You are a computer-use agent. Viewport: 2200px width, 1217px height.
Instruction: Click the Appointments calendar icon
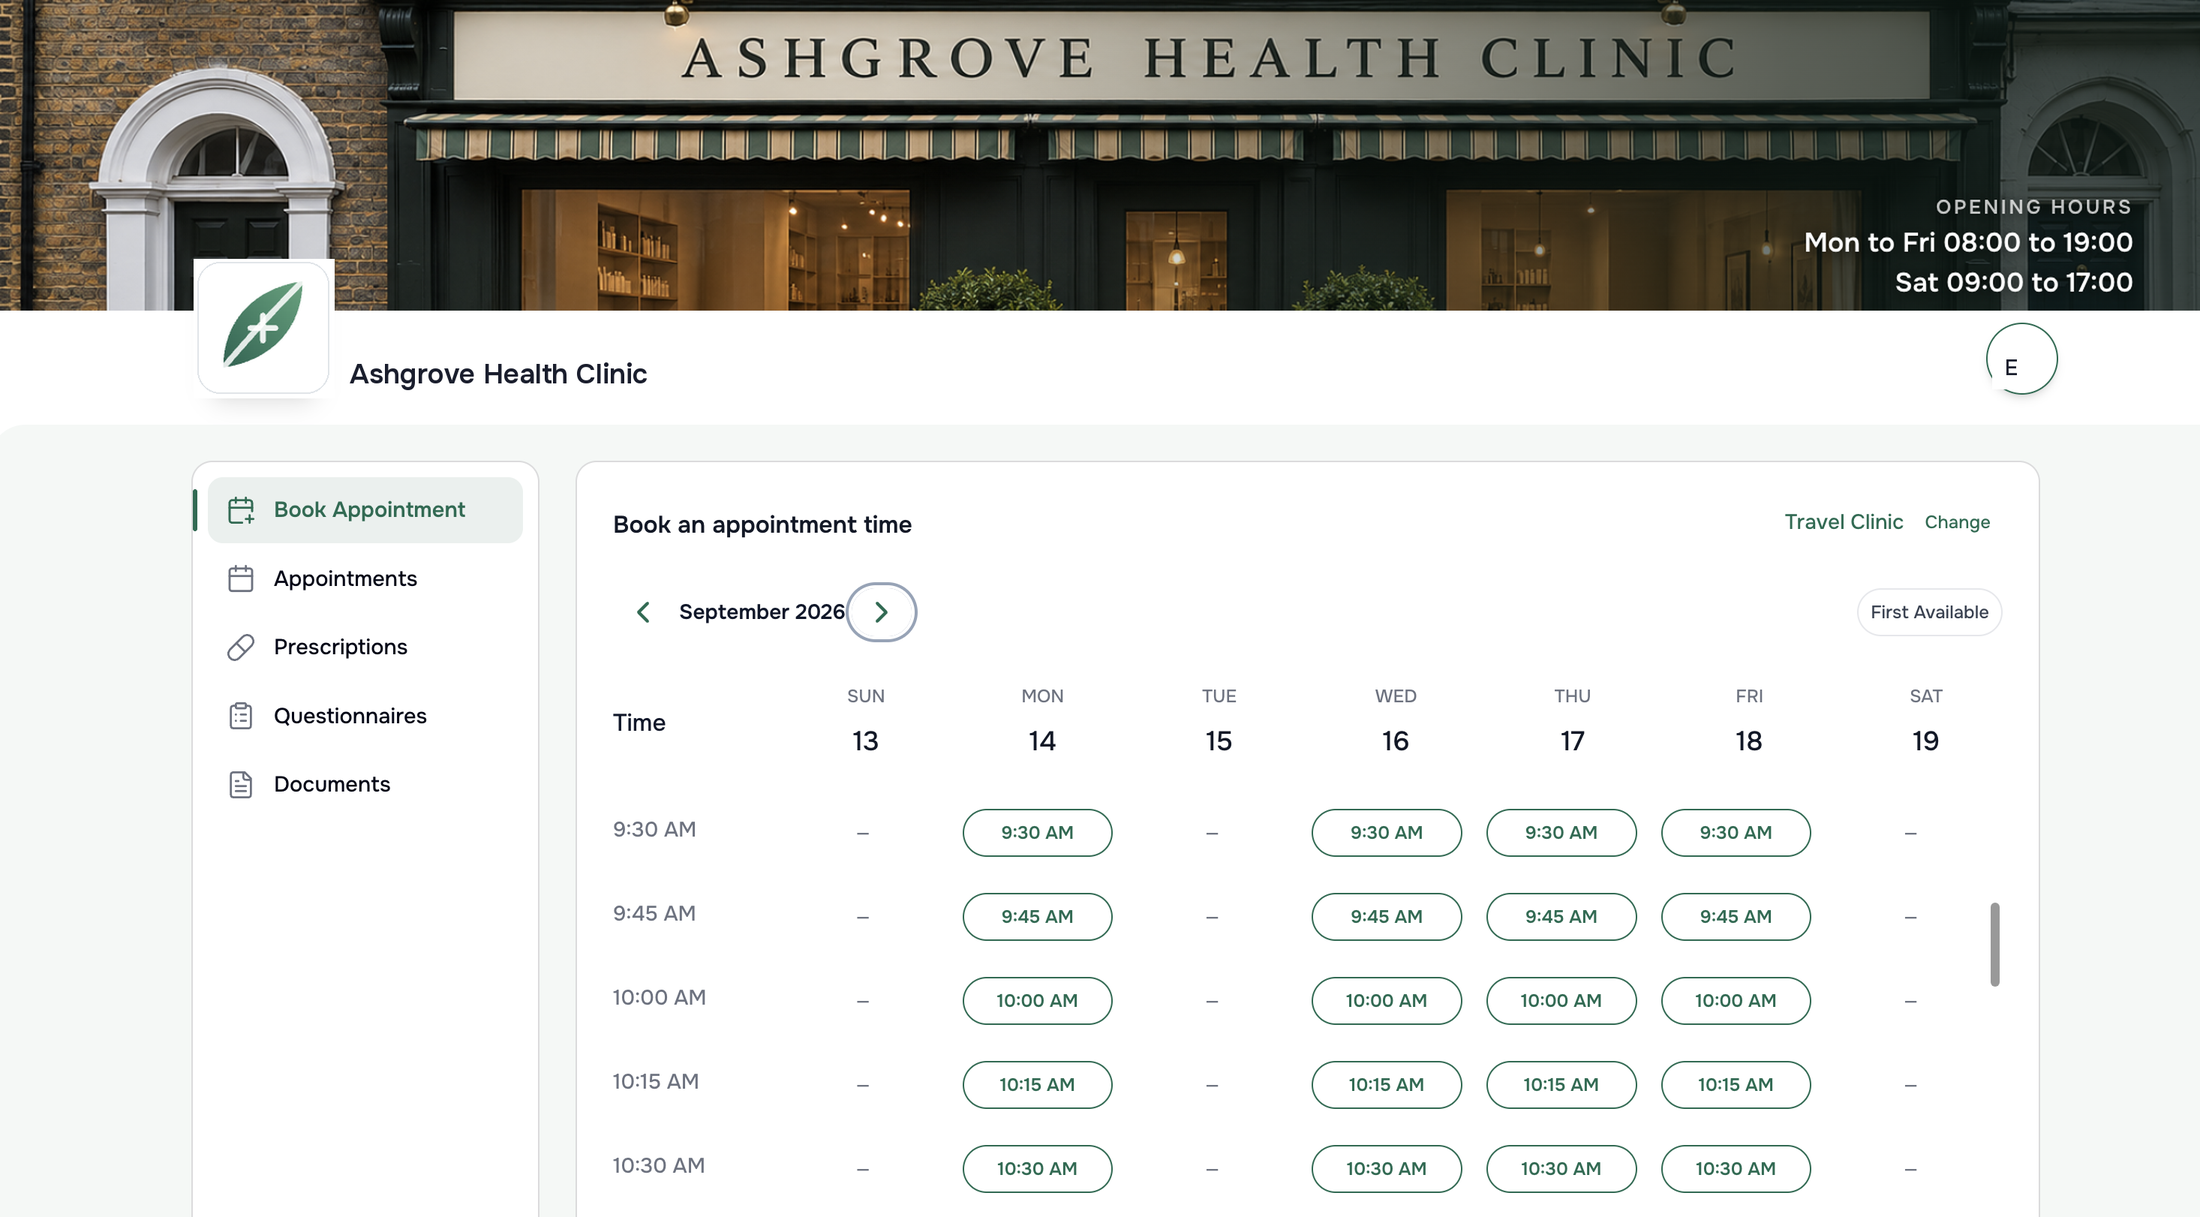click(x=241, y=579)
